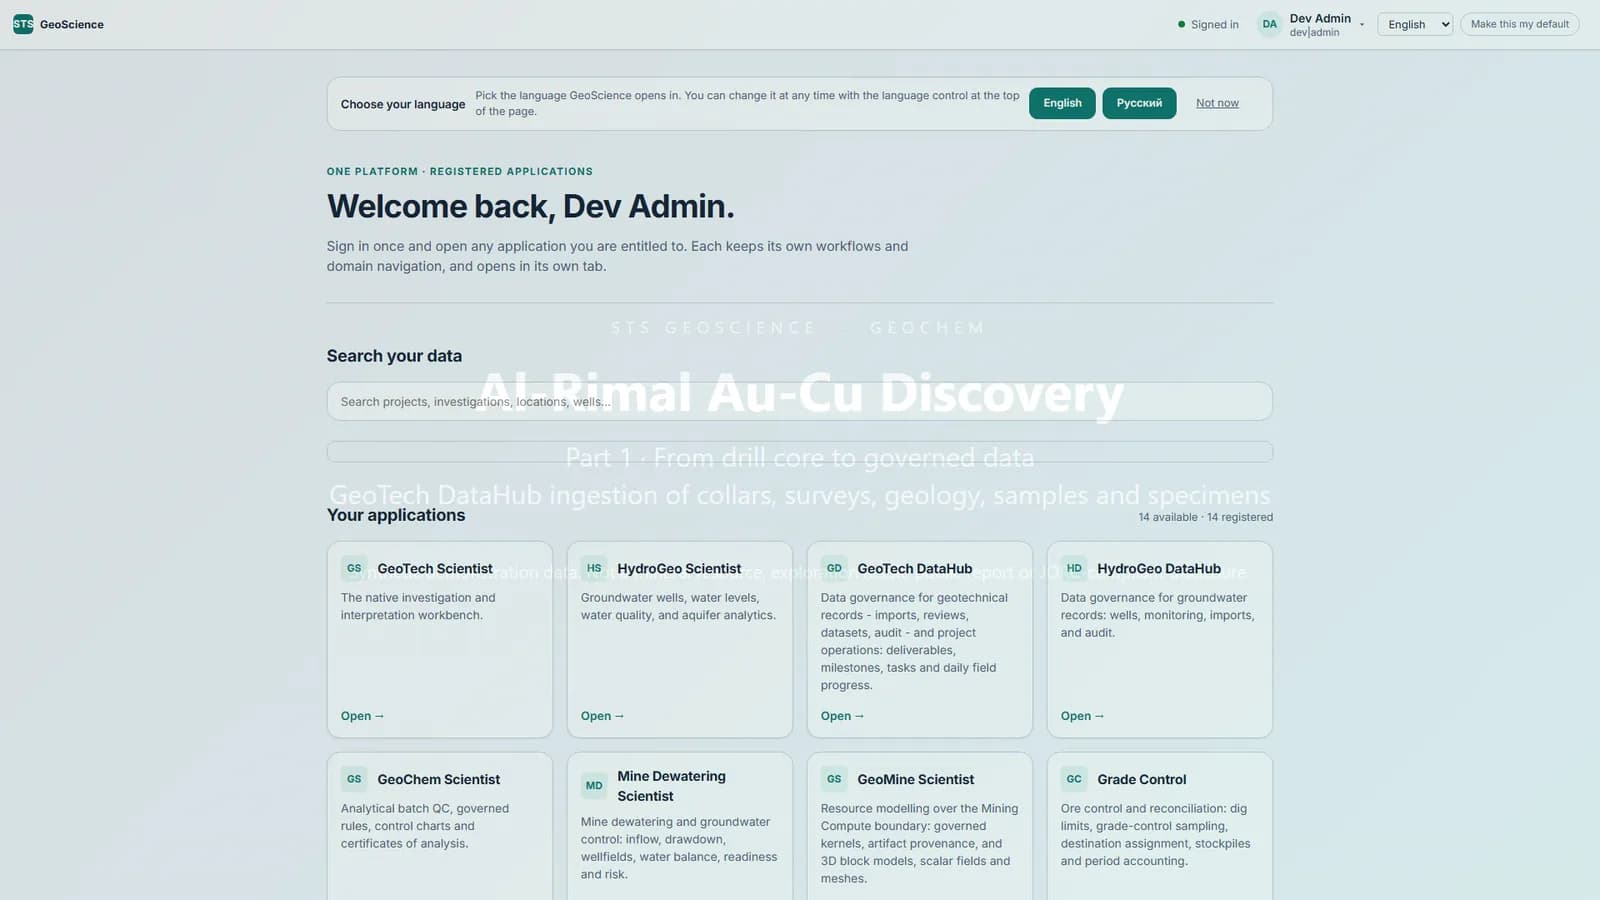
Task: Click the Make this my default button
Action: pyautogui.click(x=1519, y=24)
